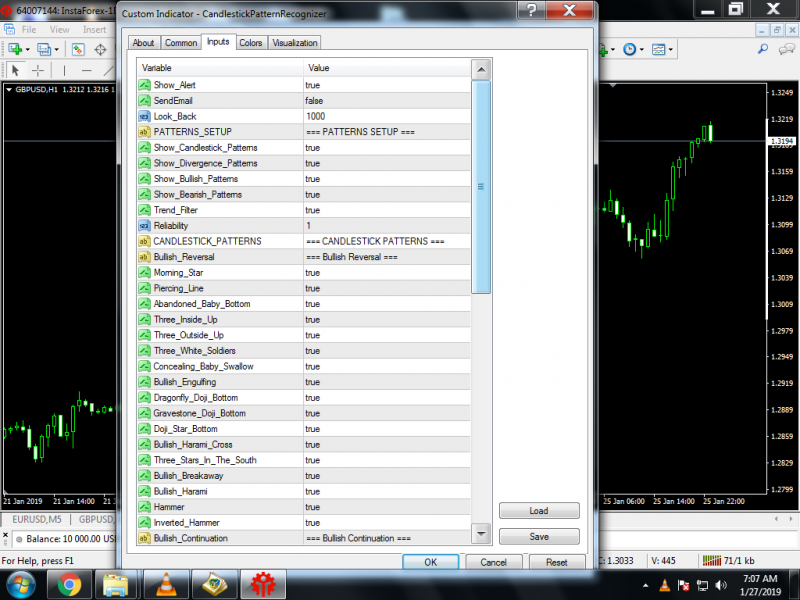800x600 pixels.
Task: Select the Show_Divergence_Patterns variable
Action: 206,163
